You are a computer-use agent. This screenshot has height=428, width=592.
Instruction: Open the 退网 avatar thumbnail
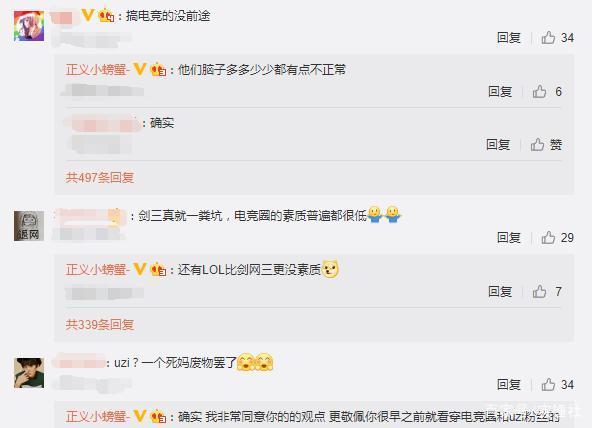point(29,226)
